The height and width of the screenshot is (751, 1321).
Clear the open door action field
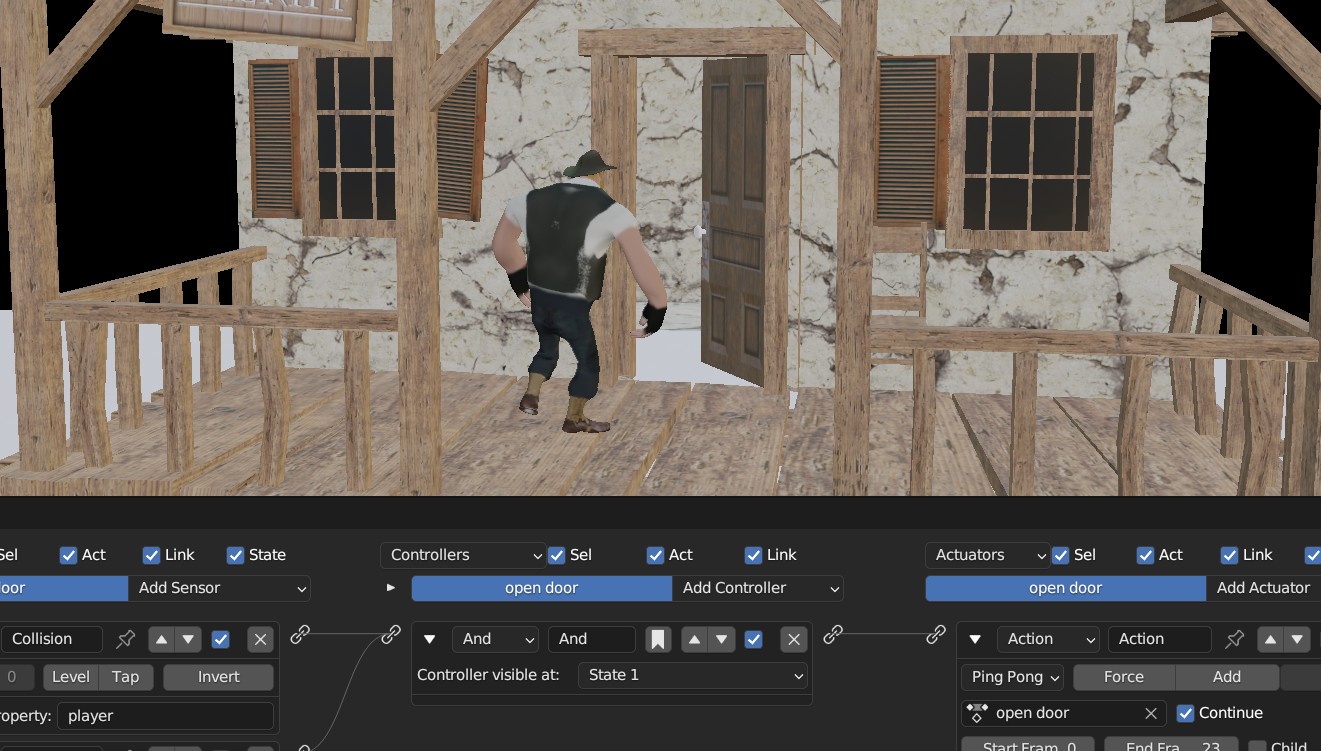(x=1150, y=713)
